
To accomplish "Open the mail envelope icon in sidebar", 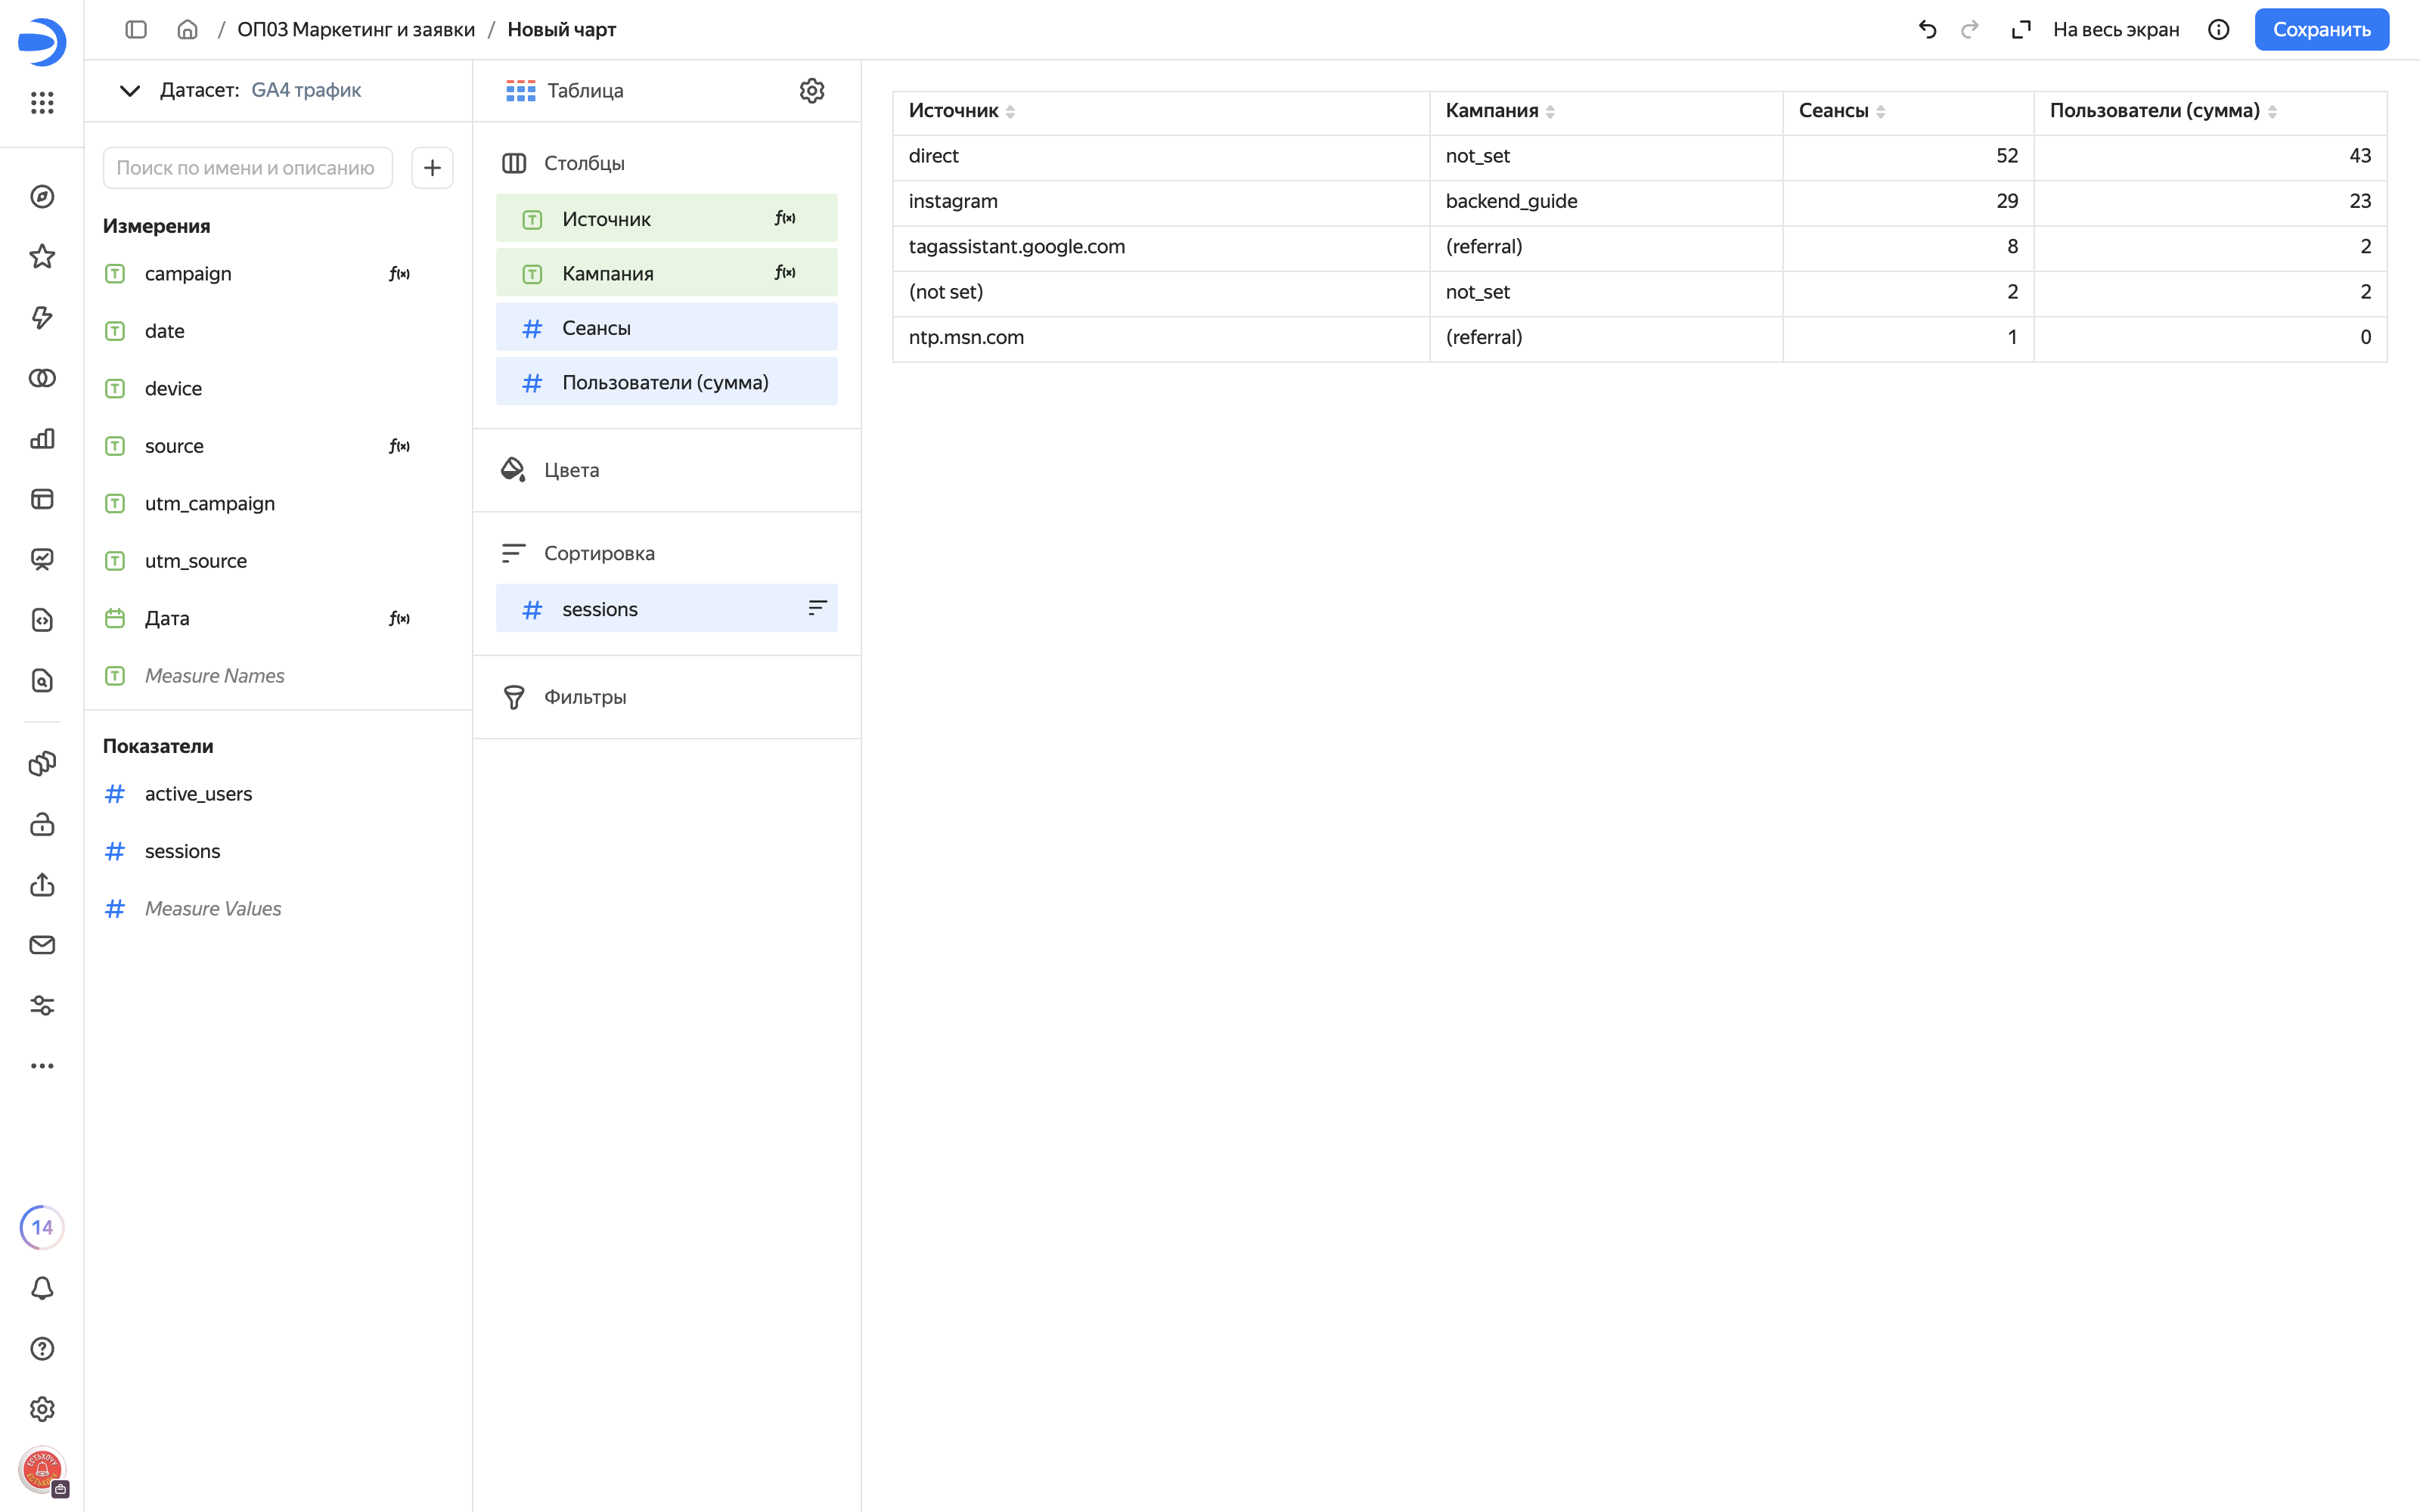I will pyautogui.click(x=42, y=945).
